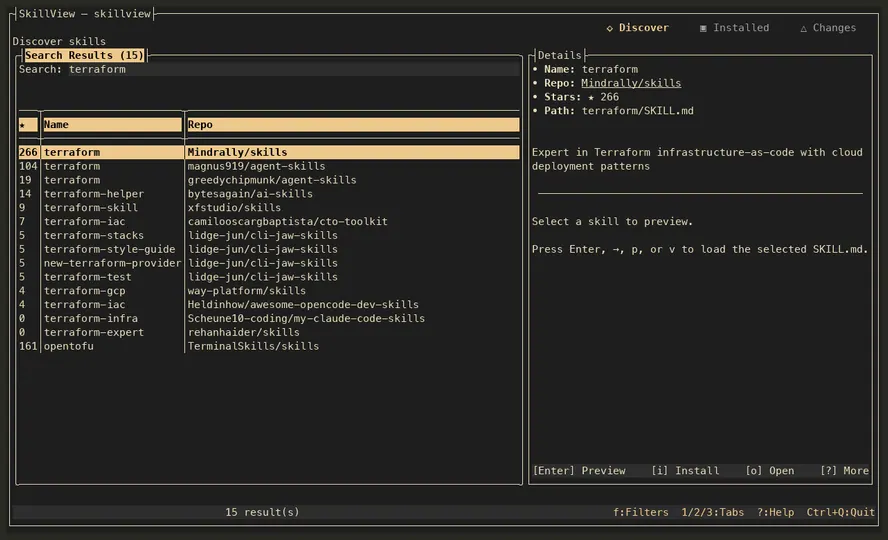Click the Details panel title
Screen dimensions: 888x540
559,55
